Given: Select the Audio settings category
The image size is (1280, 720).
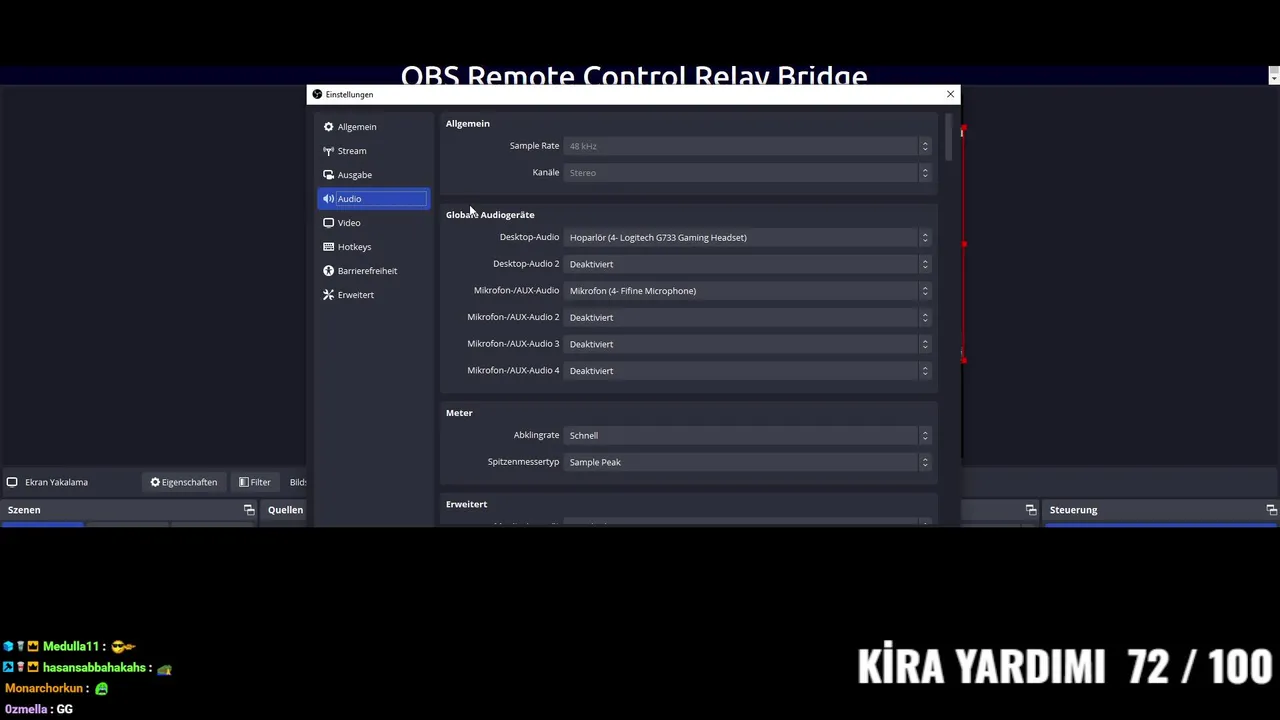Looking at the screenshot, I should [373, 199].
